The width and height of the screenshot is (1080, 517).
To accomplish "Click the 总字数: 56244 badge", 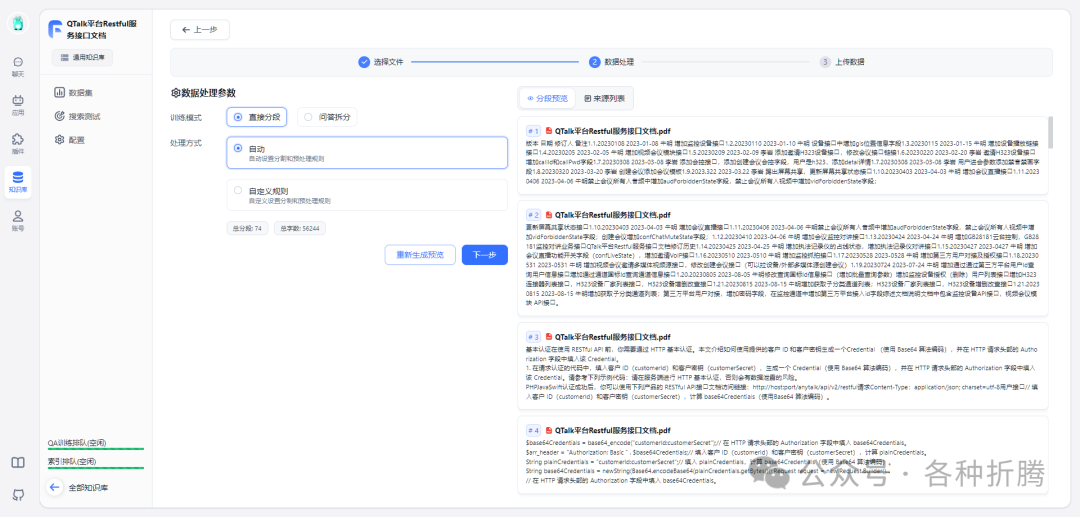I will (x=300, y=228).
